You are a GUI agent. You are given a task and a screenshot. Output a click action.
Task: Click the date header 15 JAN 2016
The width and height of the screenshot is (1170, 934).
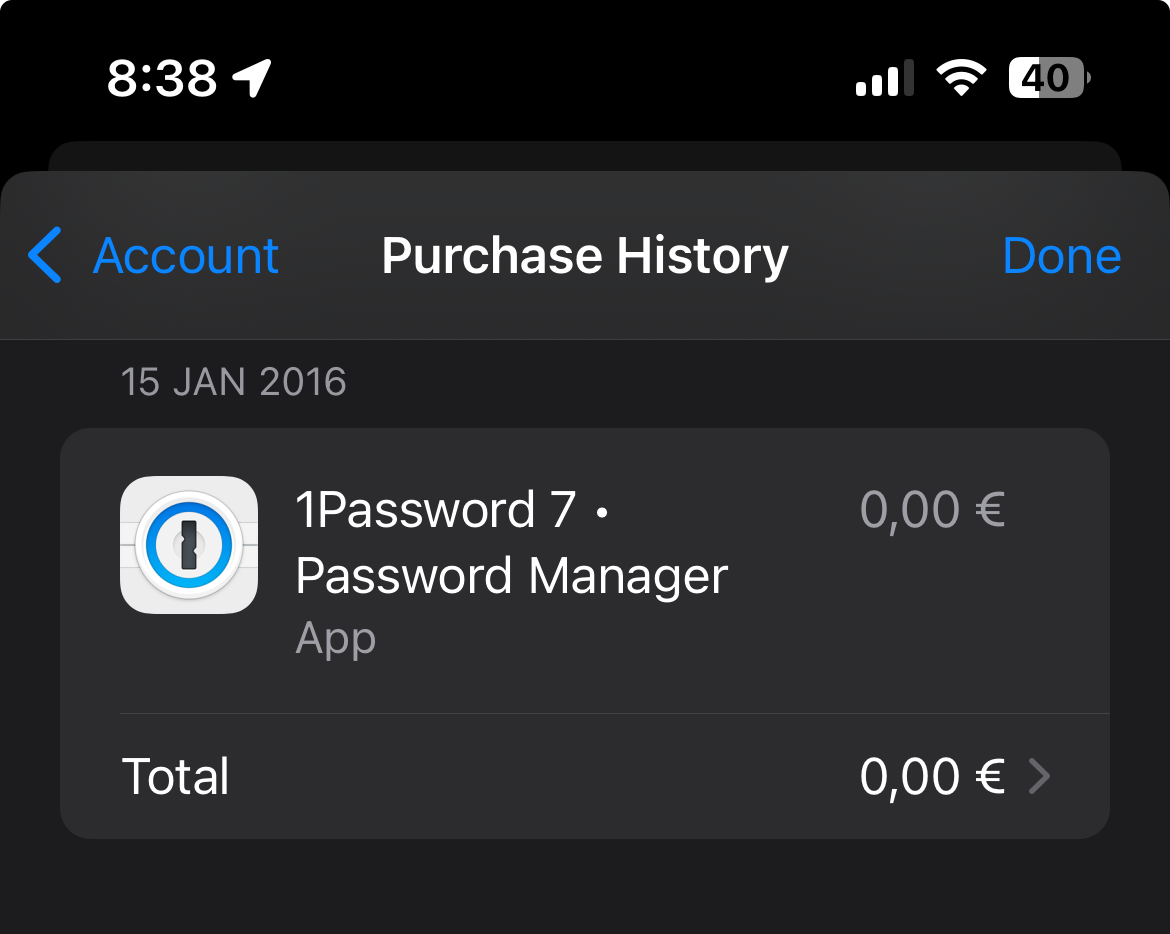tap(234, 381)
